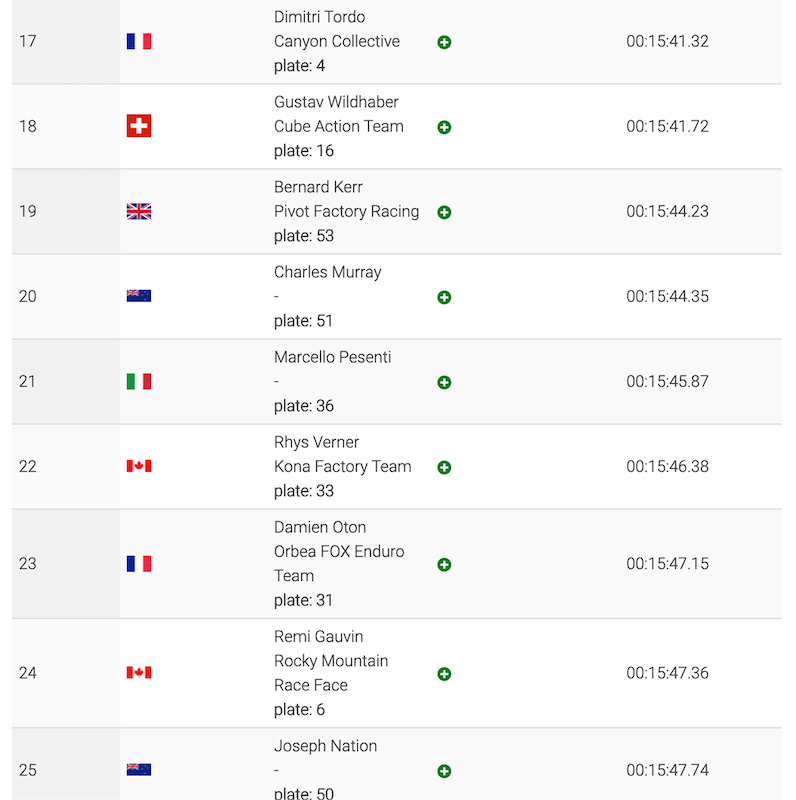Select the team Pivot Factory Racing

click(x=346, y=211)
